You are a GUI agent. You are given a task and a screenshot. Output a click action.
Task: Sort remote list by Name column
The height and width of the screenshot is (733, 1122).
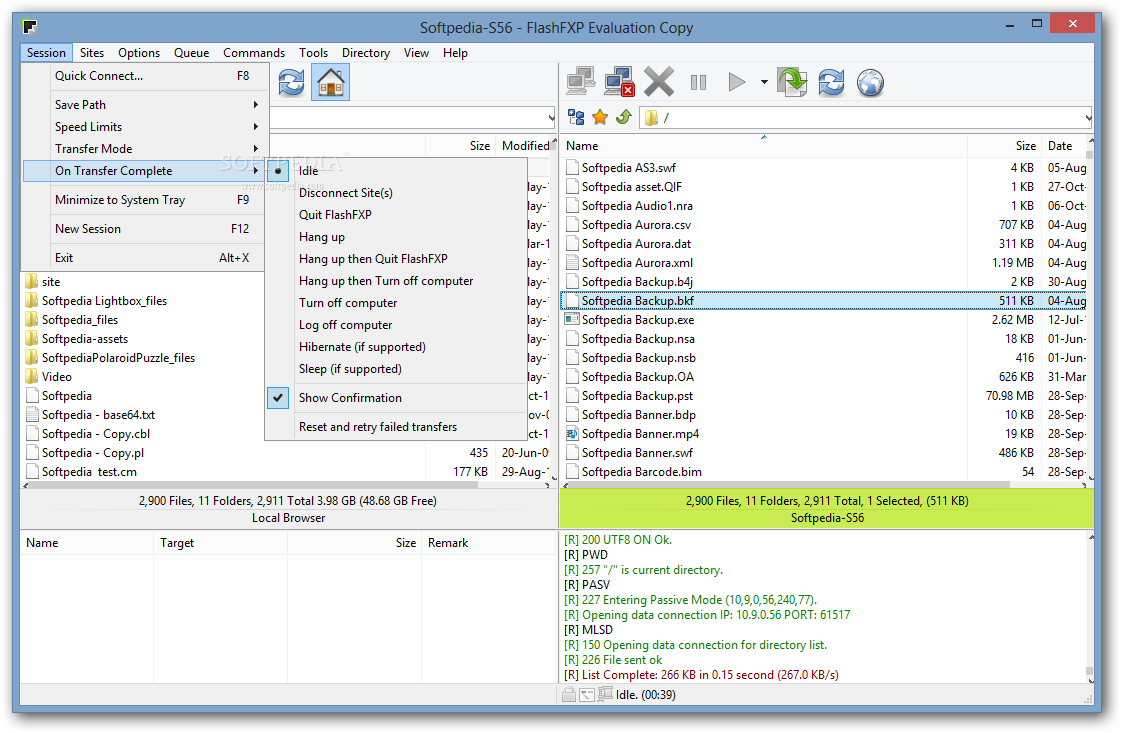tap(764, 145)
